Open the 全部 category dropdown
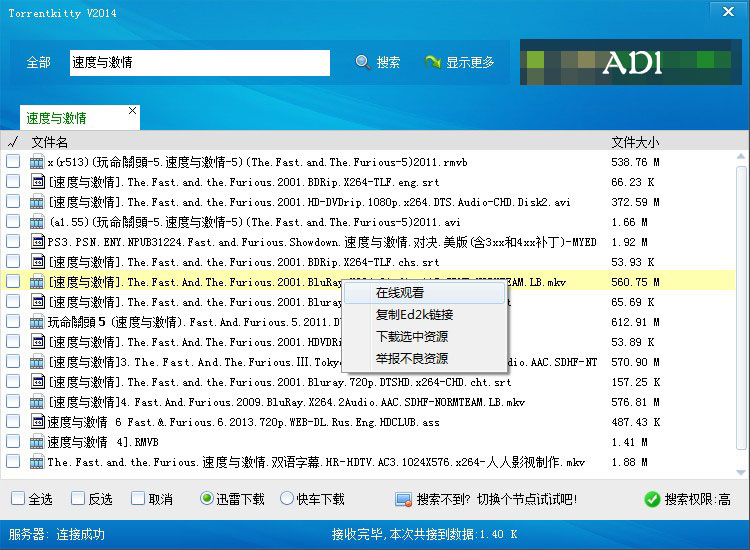This screenshot has width=750, height=550. click(38, 63)
